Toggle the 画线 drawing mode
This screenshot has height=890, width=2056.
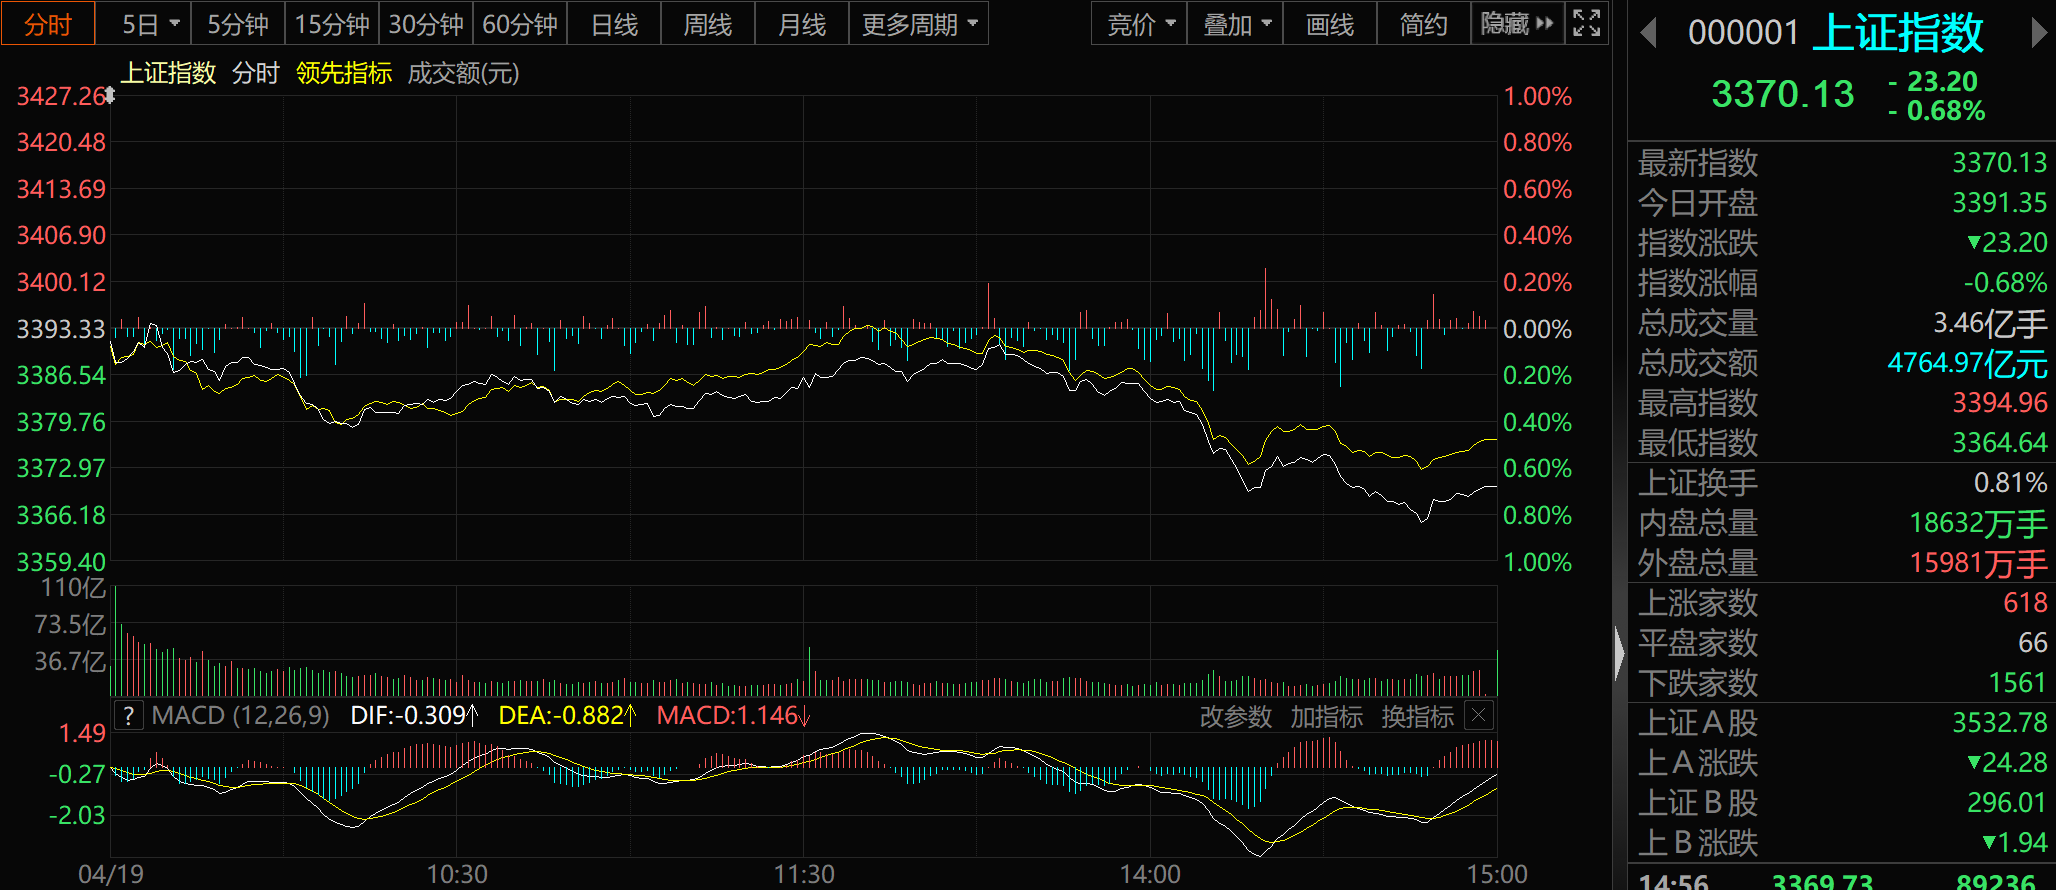click(x=1330, y=24)
